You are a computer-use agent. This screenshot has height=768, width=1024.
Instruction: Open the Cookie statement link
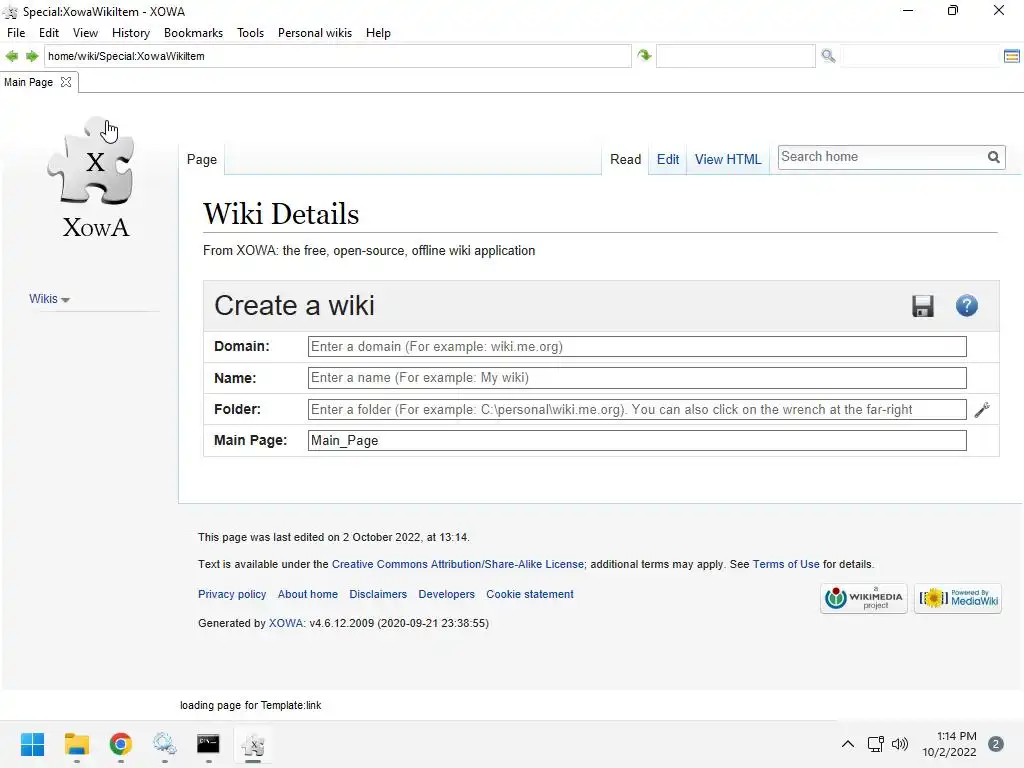pyautogui.click(x=530, y=594)
